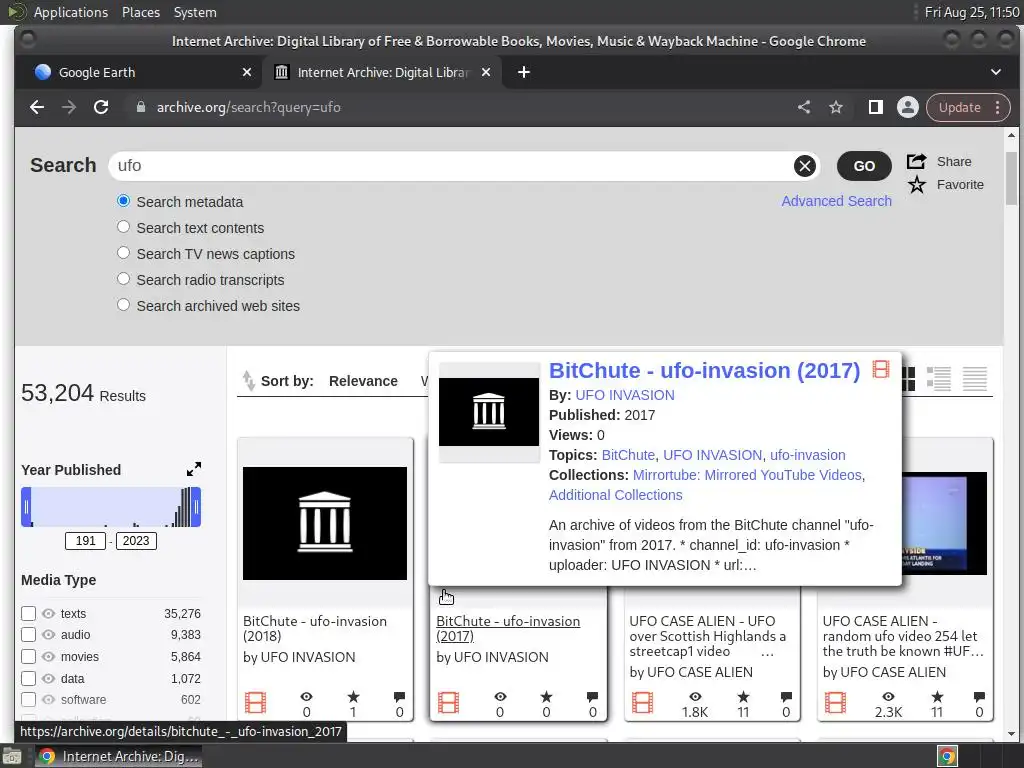
Task: Open the tab list dropdown arrow
Action: pyautogui.click(x=996, y=72)
